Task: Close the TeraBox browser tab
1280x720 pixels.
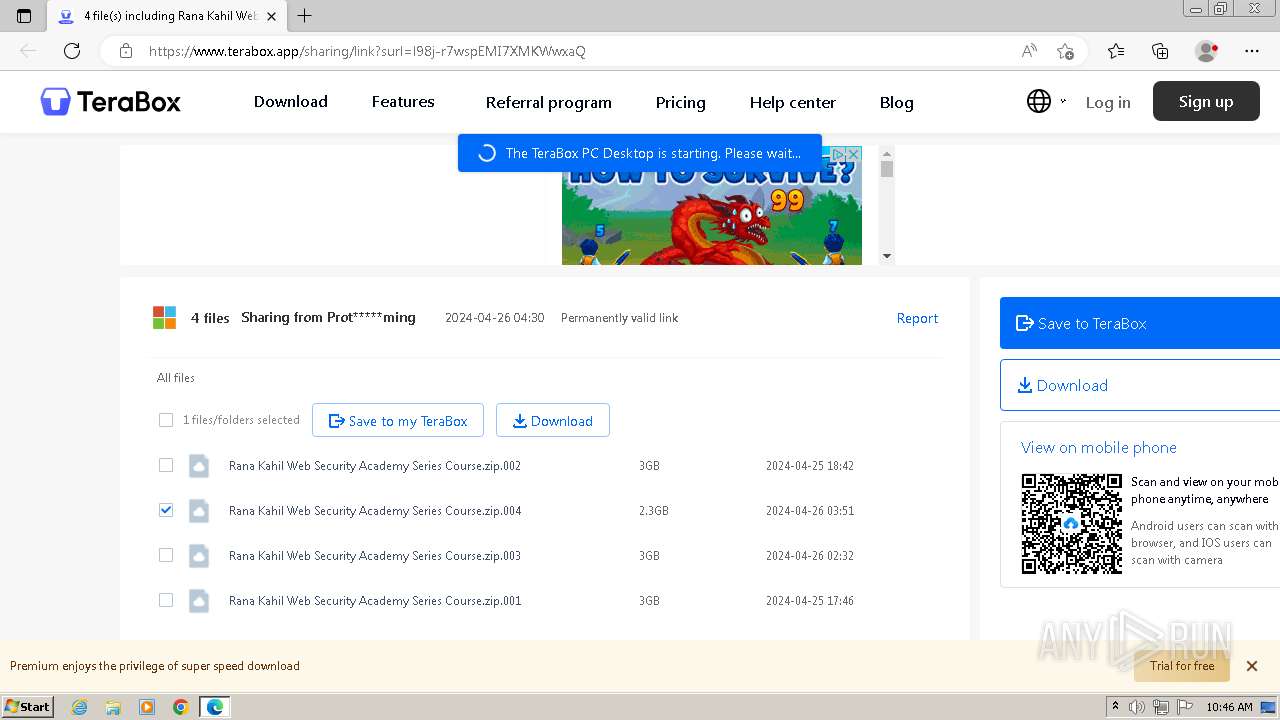Action: coord(271,16)
